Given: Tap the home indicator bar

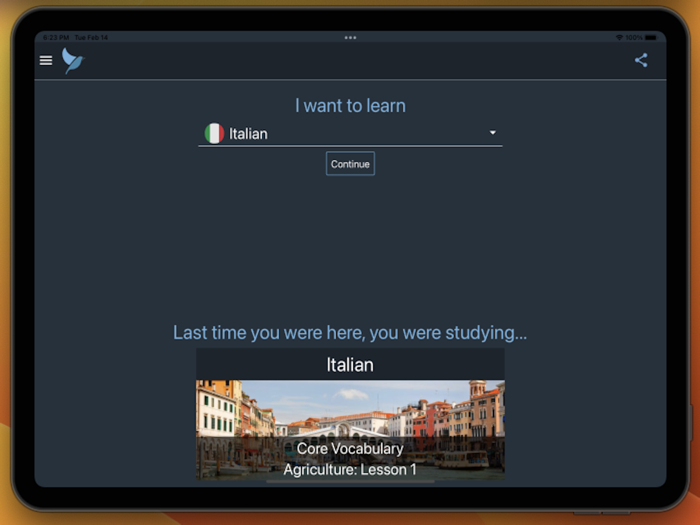Looking at the screenshot, I should [350, 482].
